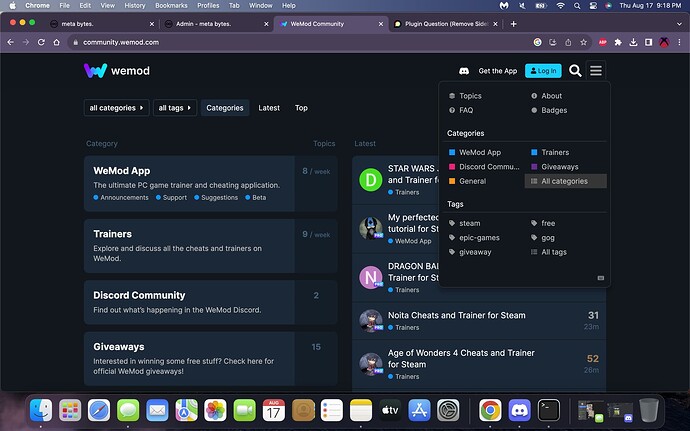
Task: Switch to the Latest nav tab
Action: click(x=269, y=108)
